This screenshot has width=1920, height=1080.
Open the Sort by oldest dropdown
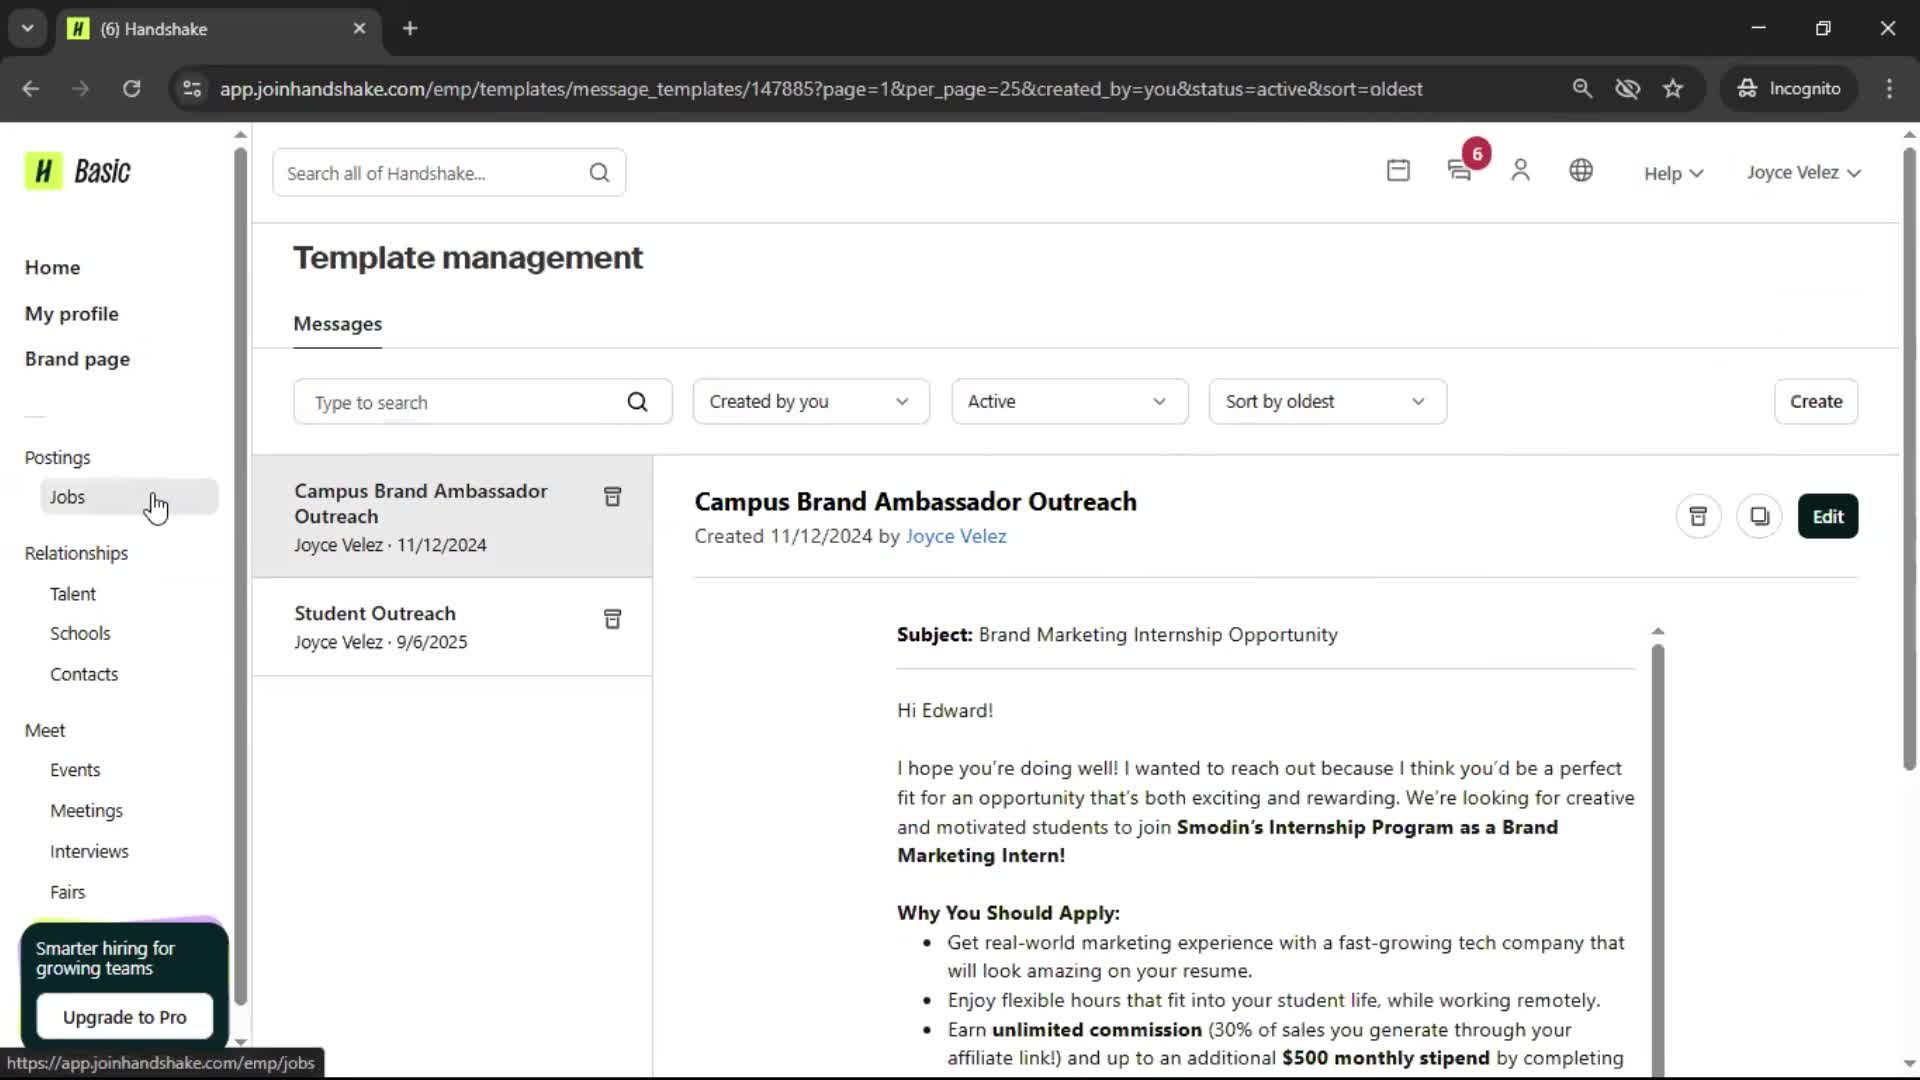(1327, 401)
